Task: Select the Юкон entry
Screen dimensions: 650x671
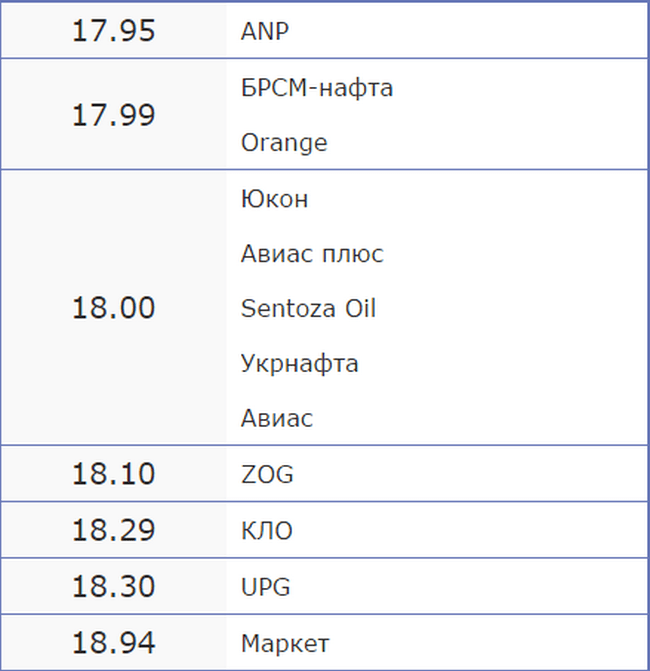Action: [x=274, y=199]
